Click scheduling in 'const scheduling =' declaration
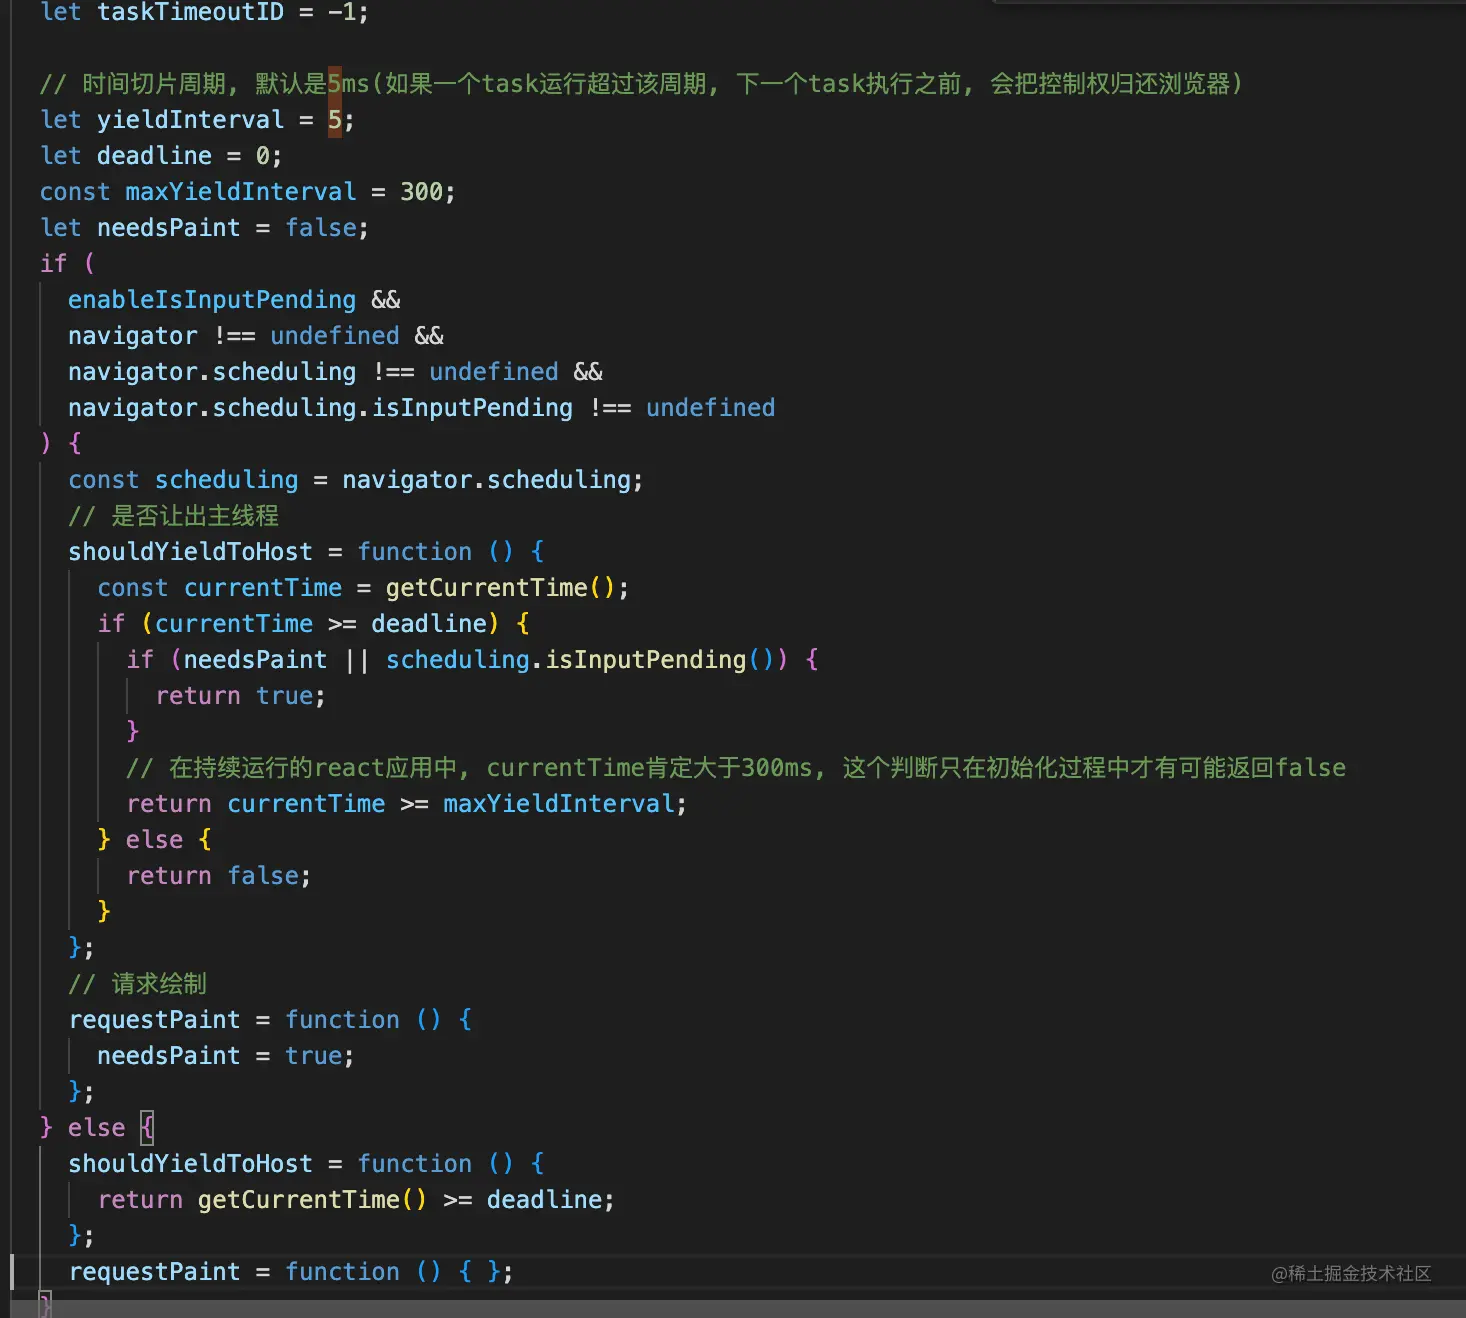Viewport: 1466px width, 1318px height. tap(226, 480)
